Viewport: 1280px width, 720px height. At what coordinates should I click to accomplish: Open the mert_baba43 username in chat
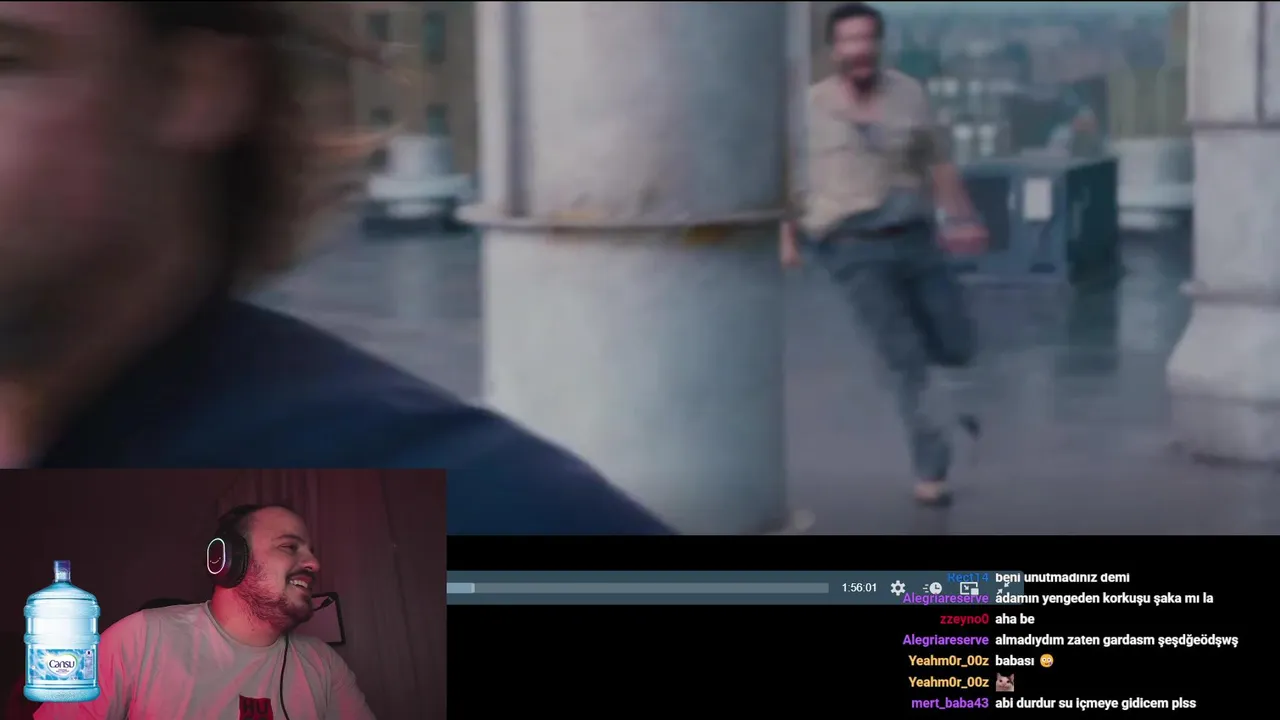click(x=950, y=703)
